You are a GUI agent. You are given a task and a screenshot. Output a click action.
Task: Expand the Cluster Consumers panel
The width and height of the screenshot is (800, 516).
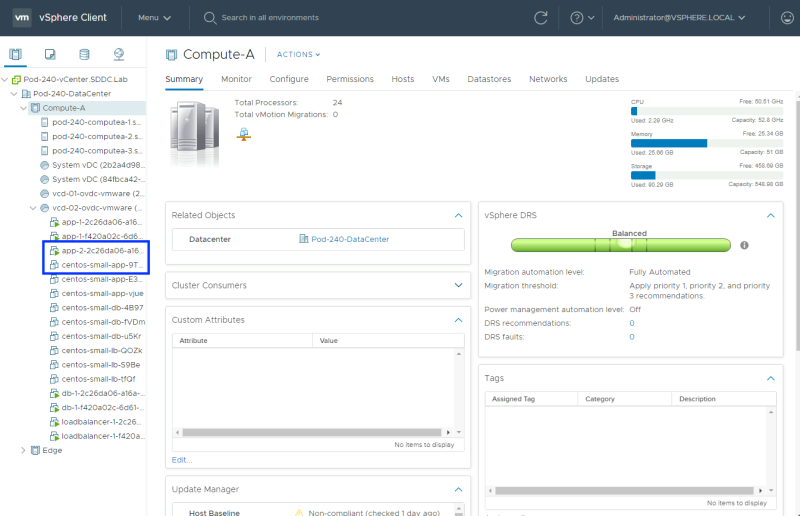click(x=458, y=285)
